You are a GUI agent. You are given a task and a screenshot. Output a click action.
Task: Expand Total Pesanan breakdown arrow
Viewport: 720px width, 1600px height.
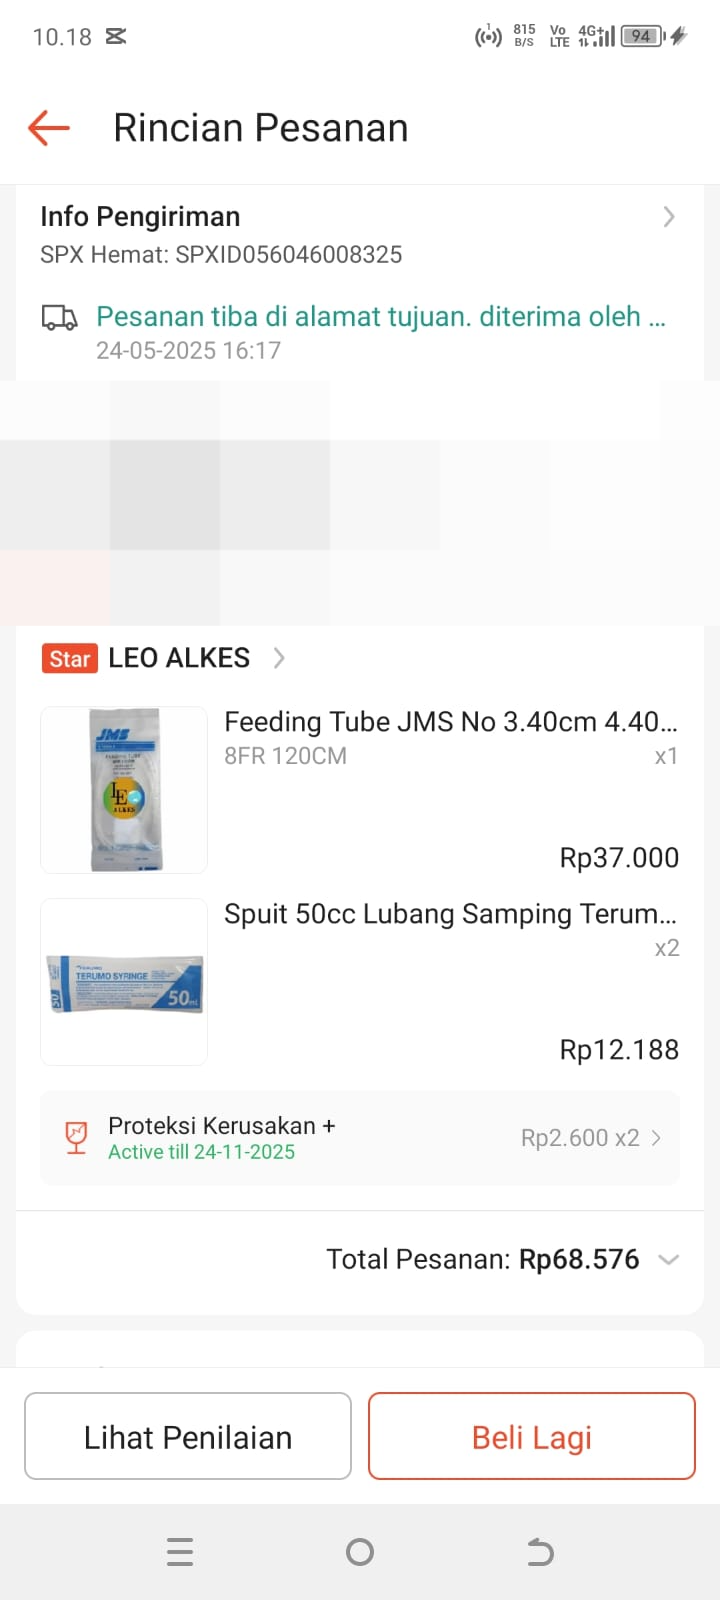click(669, 1260)
